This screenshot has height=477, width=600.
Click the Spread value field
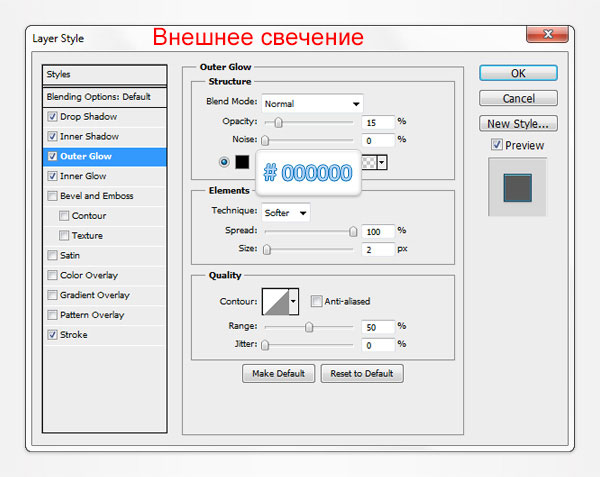(378, 231)
